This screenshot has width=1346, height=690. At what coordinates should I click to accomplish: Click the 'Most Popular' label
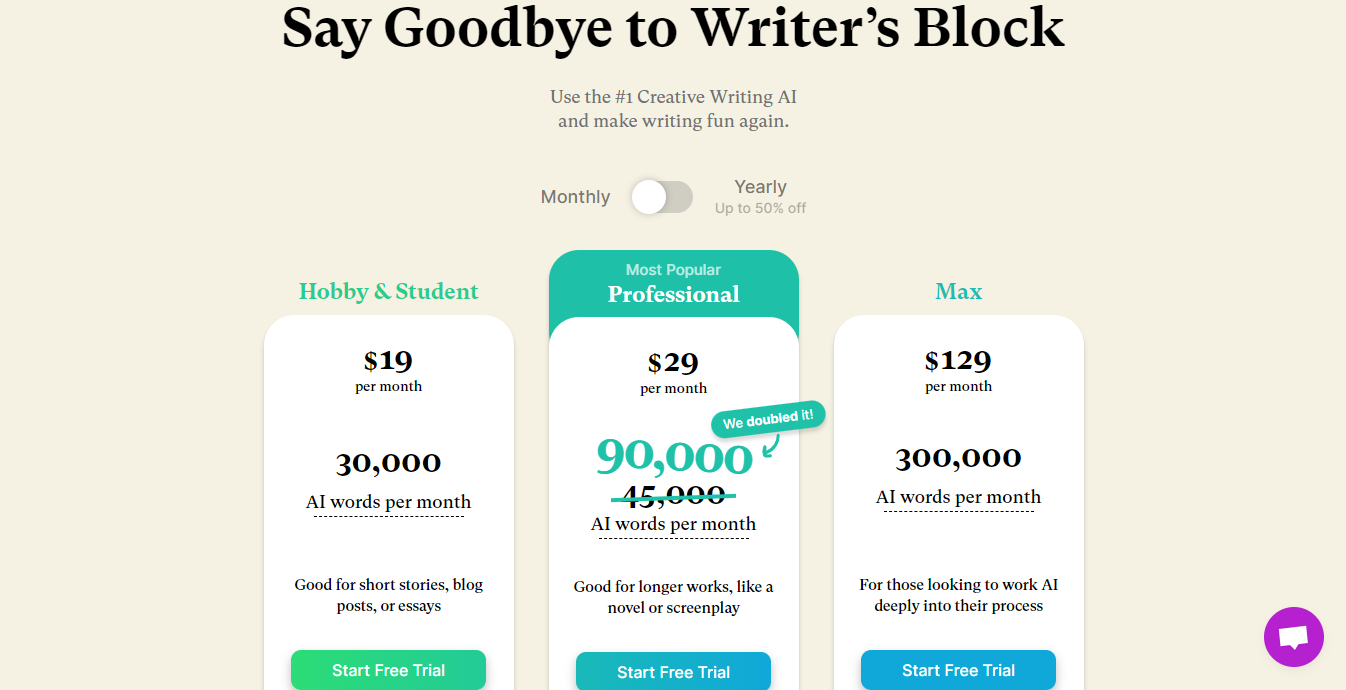(674, 269)
